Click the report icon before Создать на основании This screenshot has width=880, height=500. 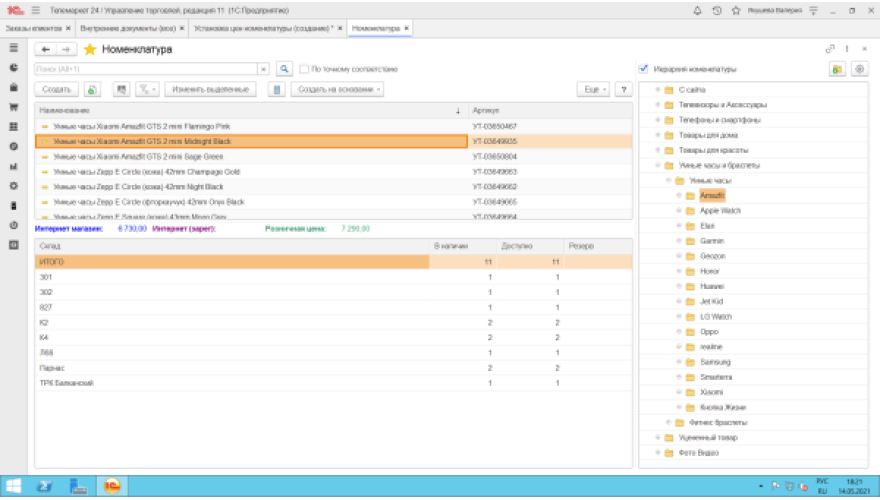click(x=277, y=89)
